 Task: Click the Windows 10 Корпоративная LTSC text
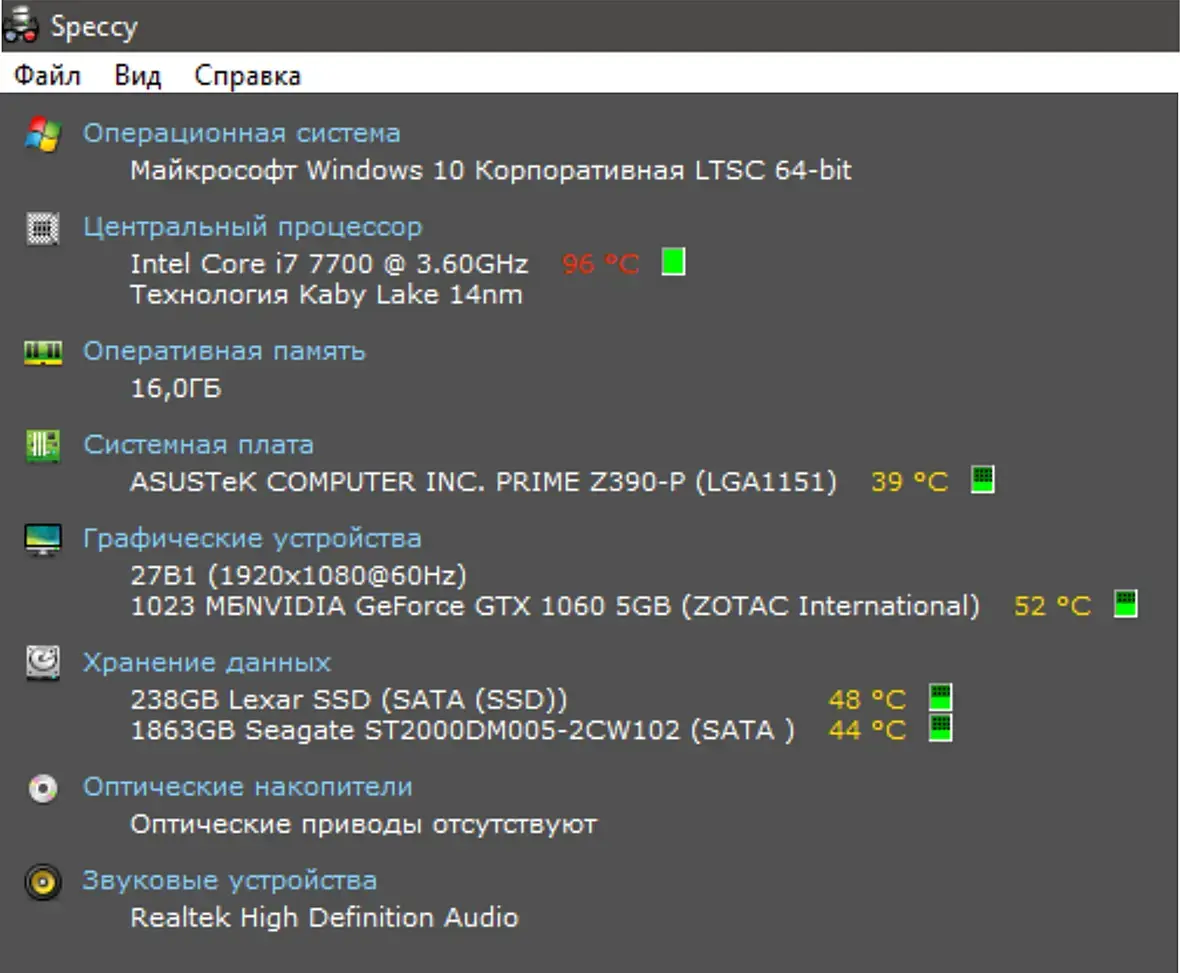coord(491,170)
